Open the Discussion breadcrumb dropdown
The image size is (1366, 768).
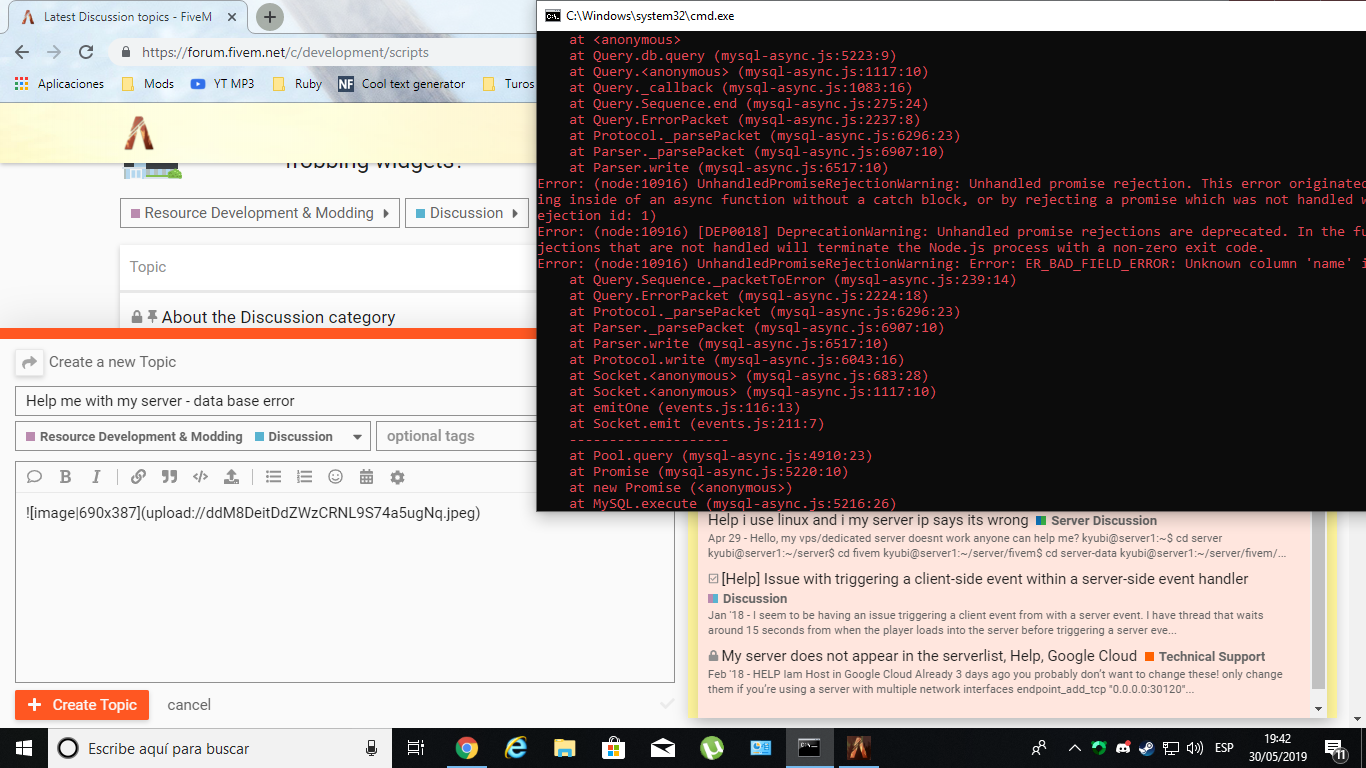[x=466, y=213]
